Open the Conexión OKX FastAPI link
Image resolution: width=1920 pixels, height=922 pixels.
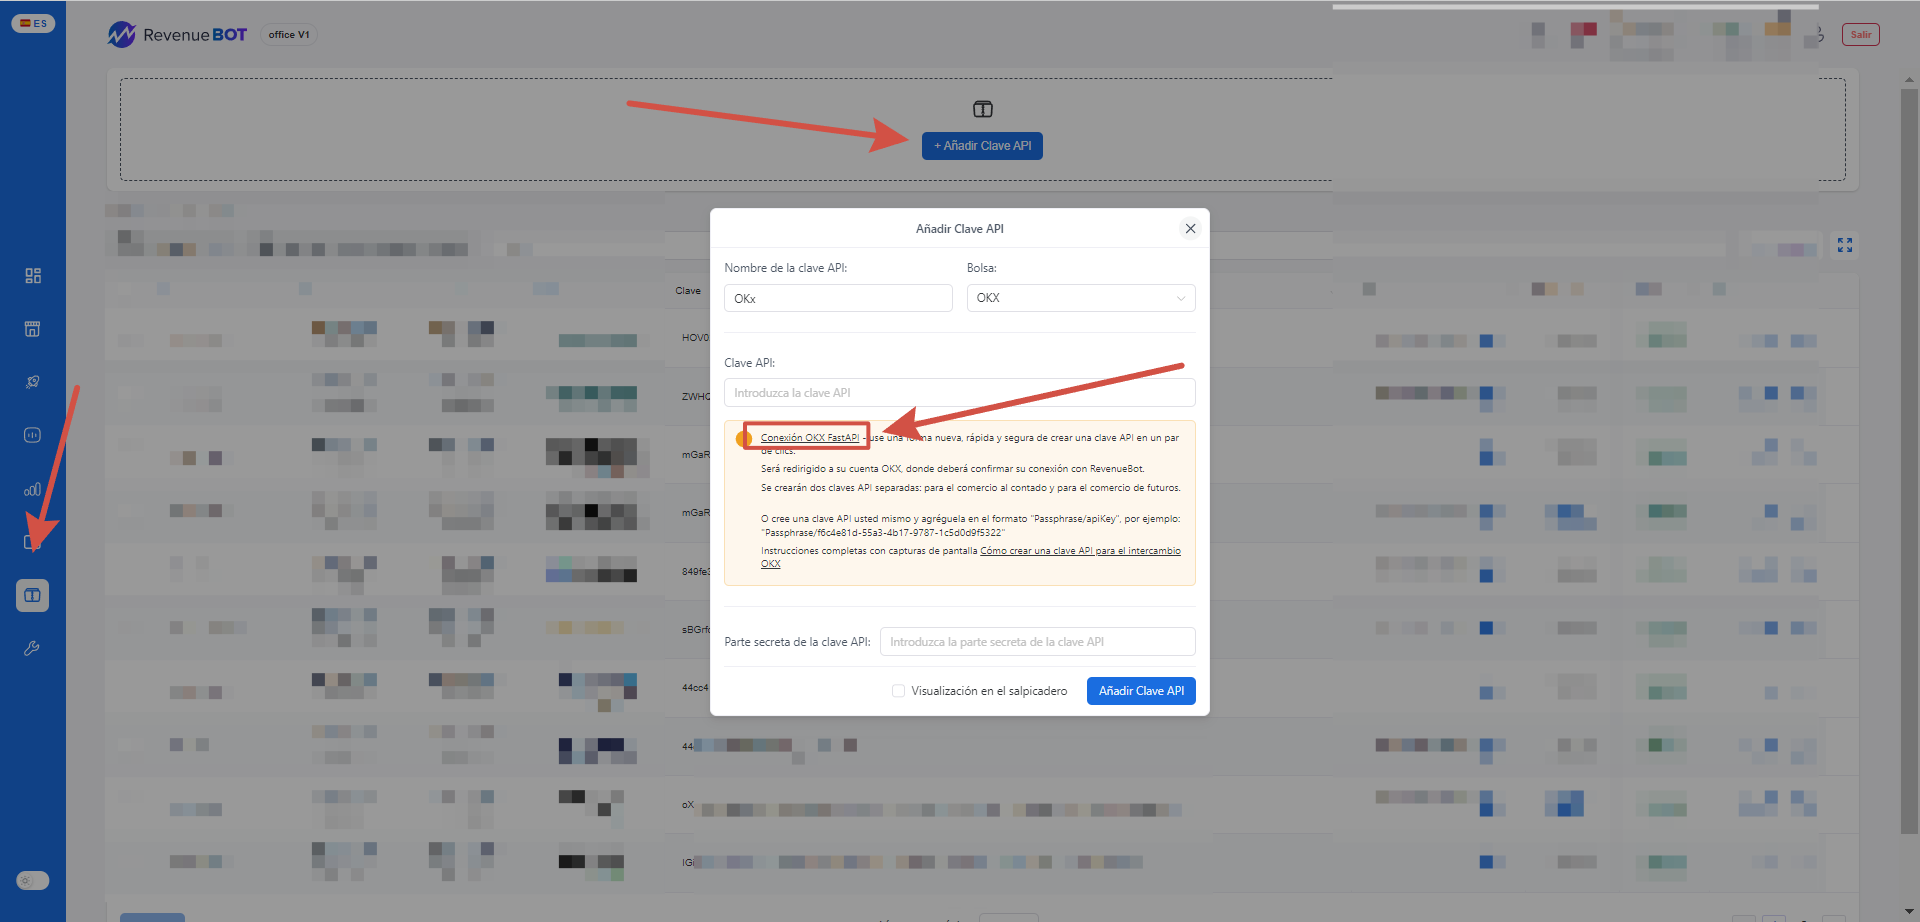810,438
